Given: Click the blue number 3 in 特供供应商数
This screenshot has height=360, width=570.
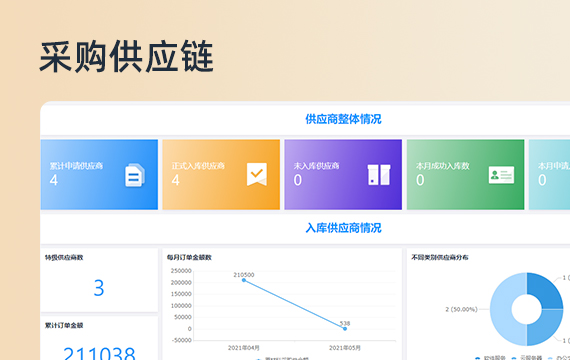Looking at the screenshot, I should [x=99, y=288].
